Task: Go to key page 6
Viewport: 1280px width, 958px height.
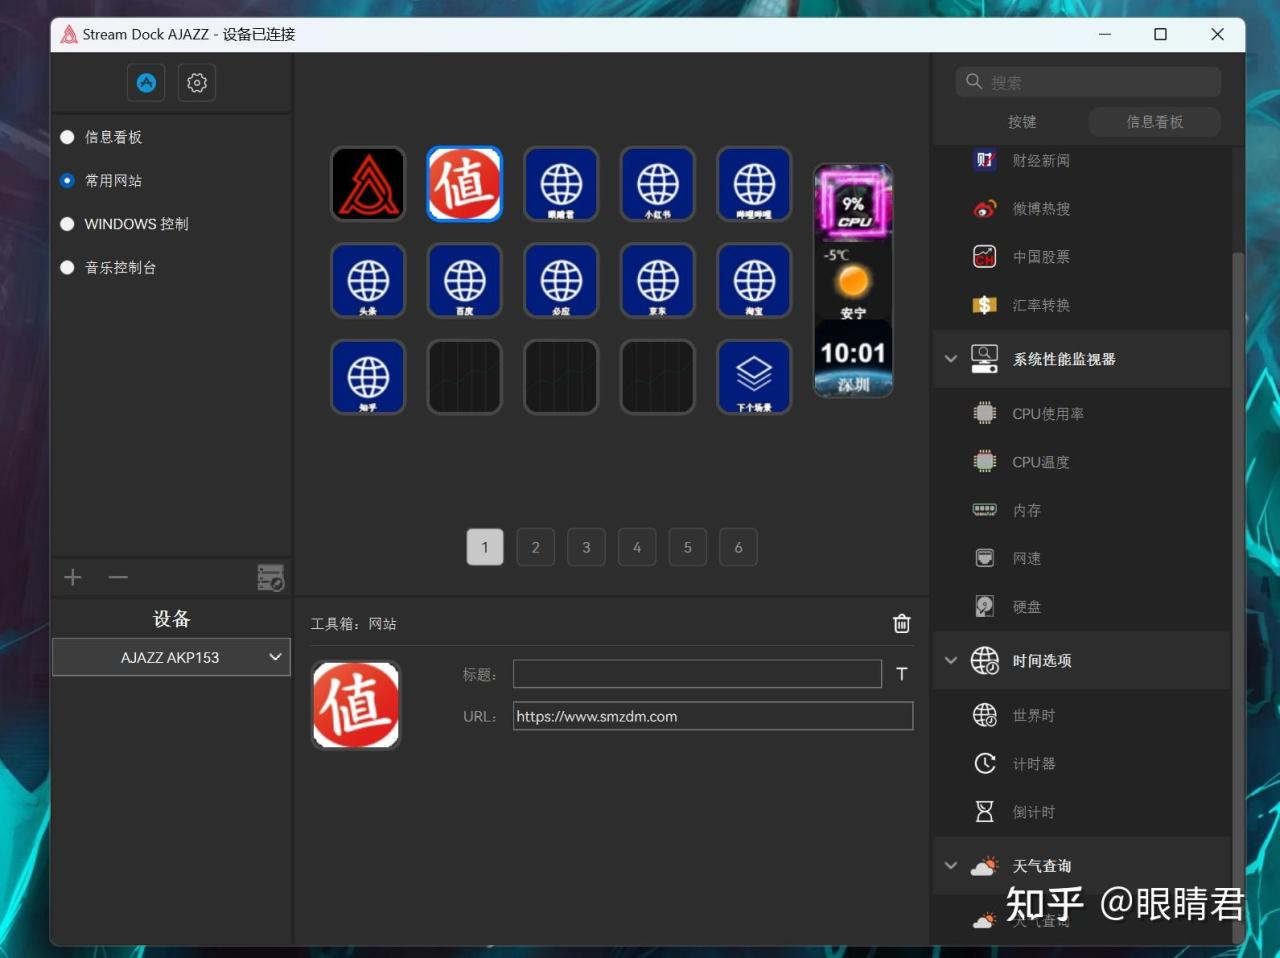Action: click(738, 547)
